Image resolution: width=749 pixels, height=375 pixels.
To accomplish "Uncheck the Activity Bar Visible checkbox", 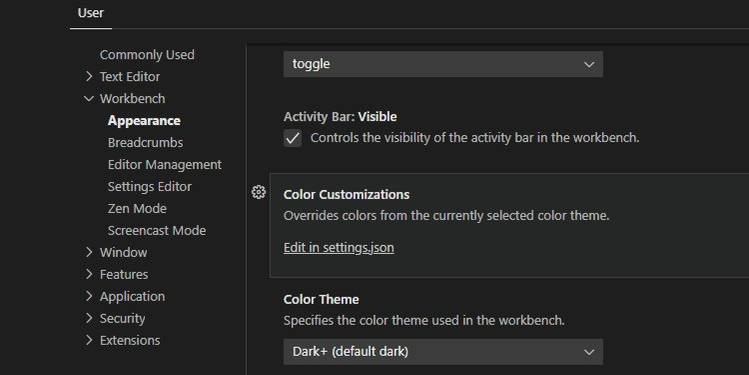I will (292, 138).
